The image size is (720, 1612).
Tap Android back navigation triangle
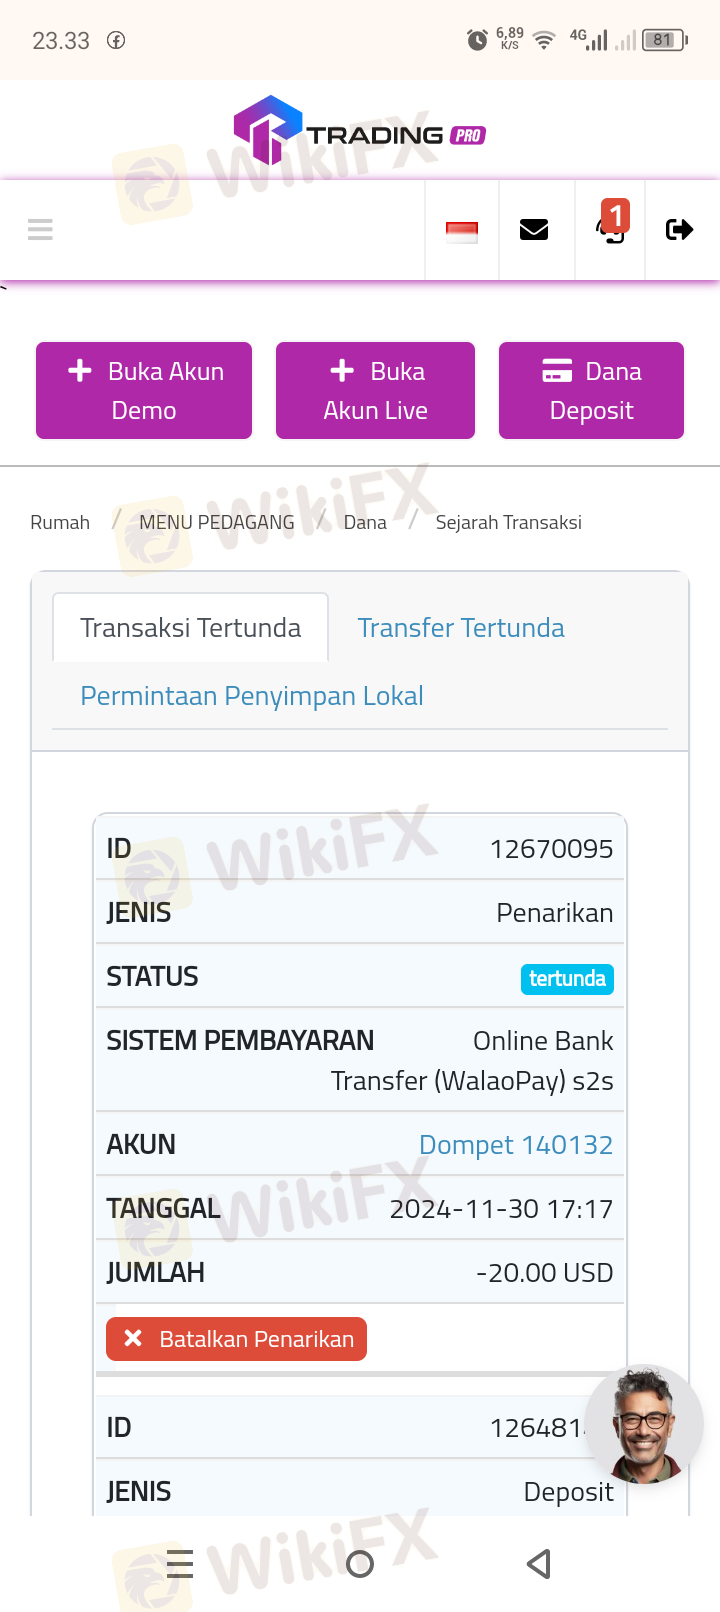click(x=539, y=1563)
